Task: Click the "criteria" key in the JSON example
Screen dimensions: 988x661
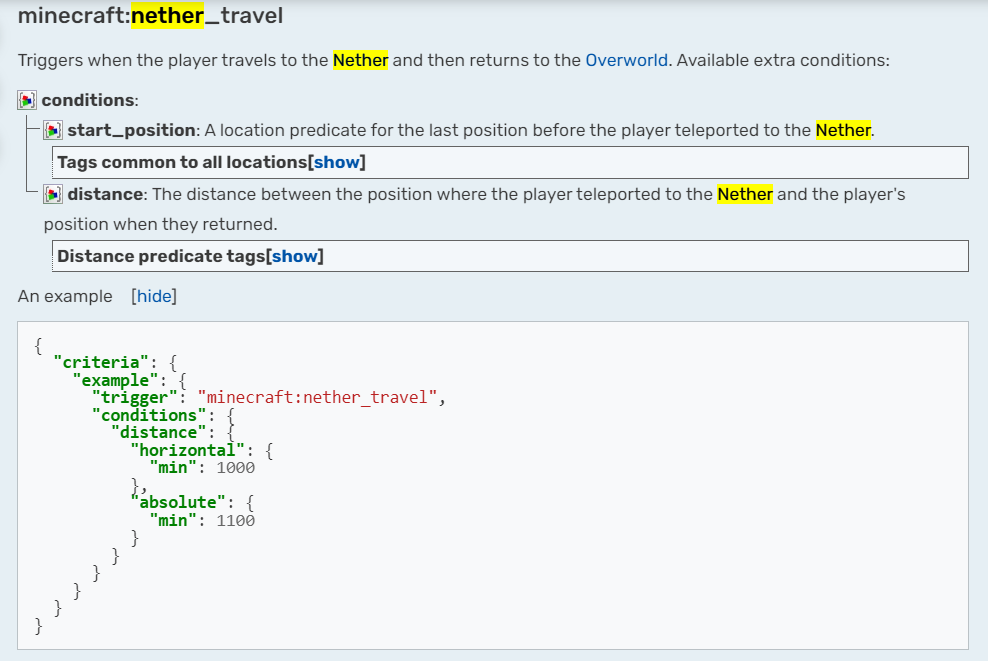Action: 101,363
